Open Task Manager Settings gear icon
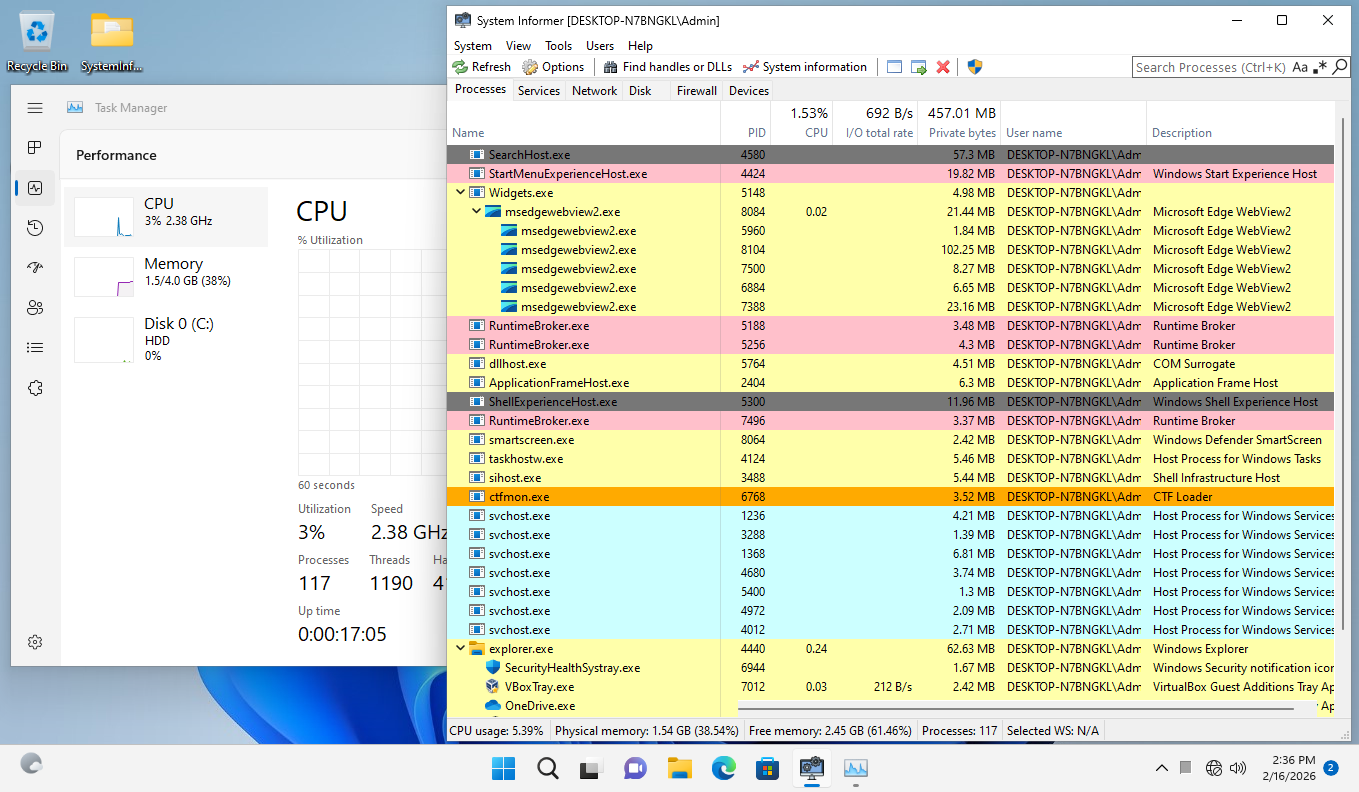 [x=35, y=642]
